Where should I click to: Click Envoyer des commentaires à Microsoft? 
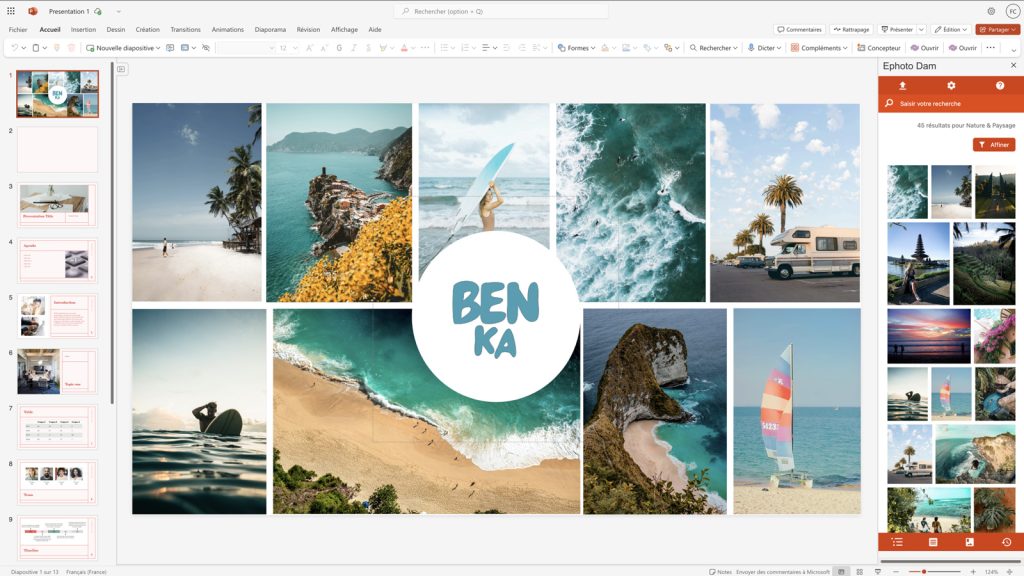point(782,571)
